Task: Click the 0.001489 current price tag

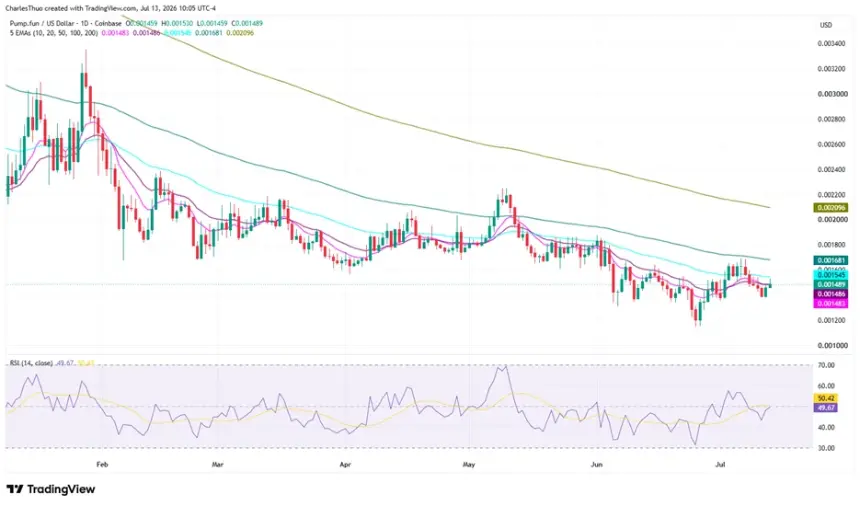Action: 830,284
